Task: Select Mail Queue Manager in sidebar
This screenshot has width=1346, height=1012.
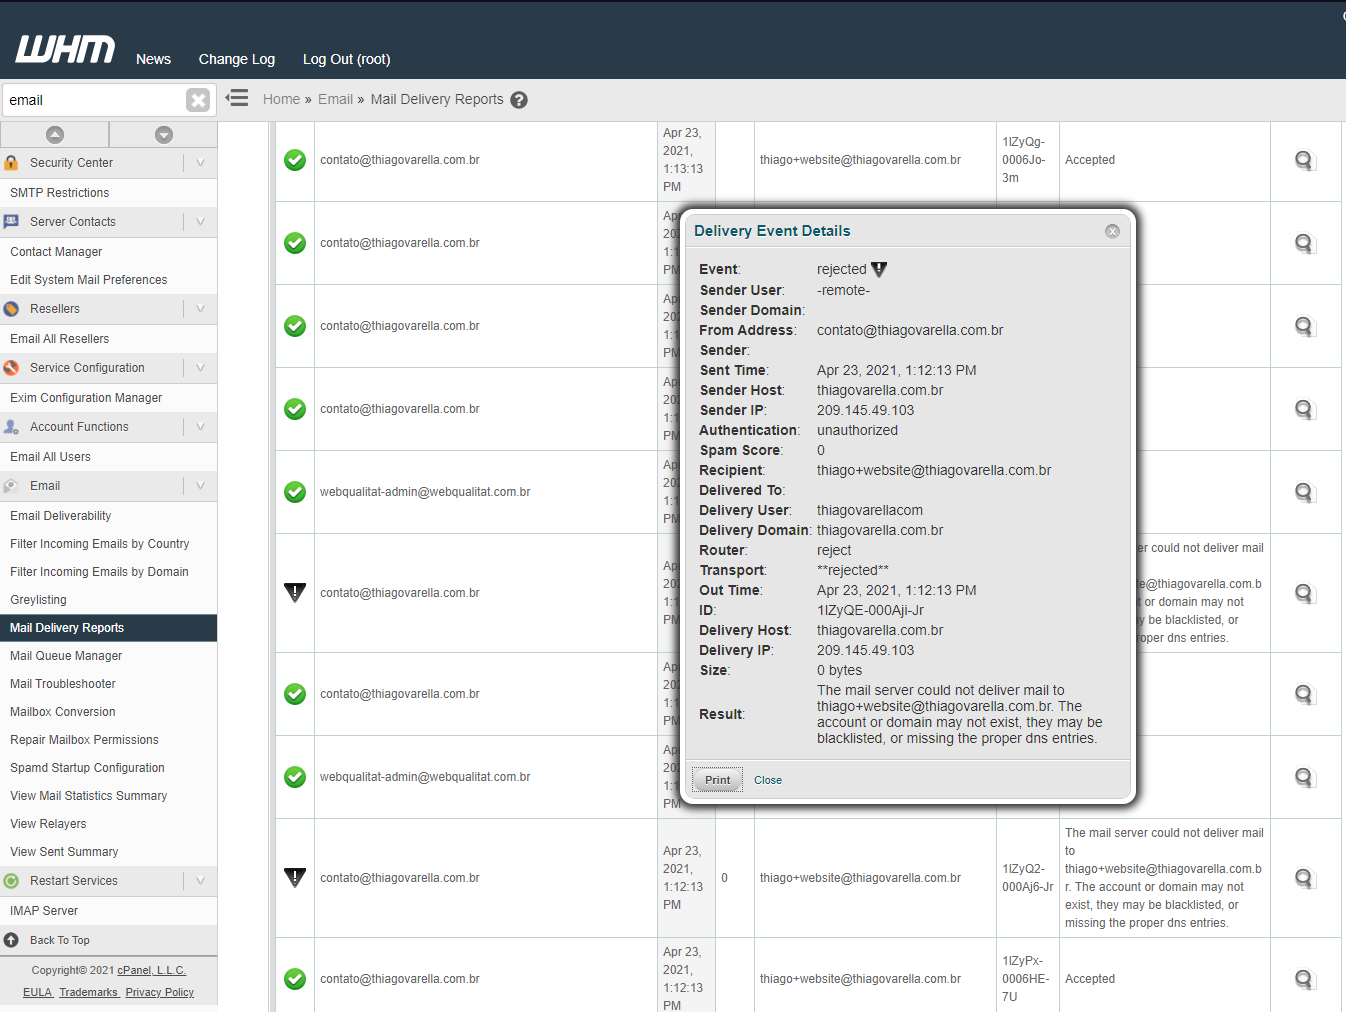Action: tap(66, 656)
